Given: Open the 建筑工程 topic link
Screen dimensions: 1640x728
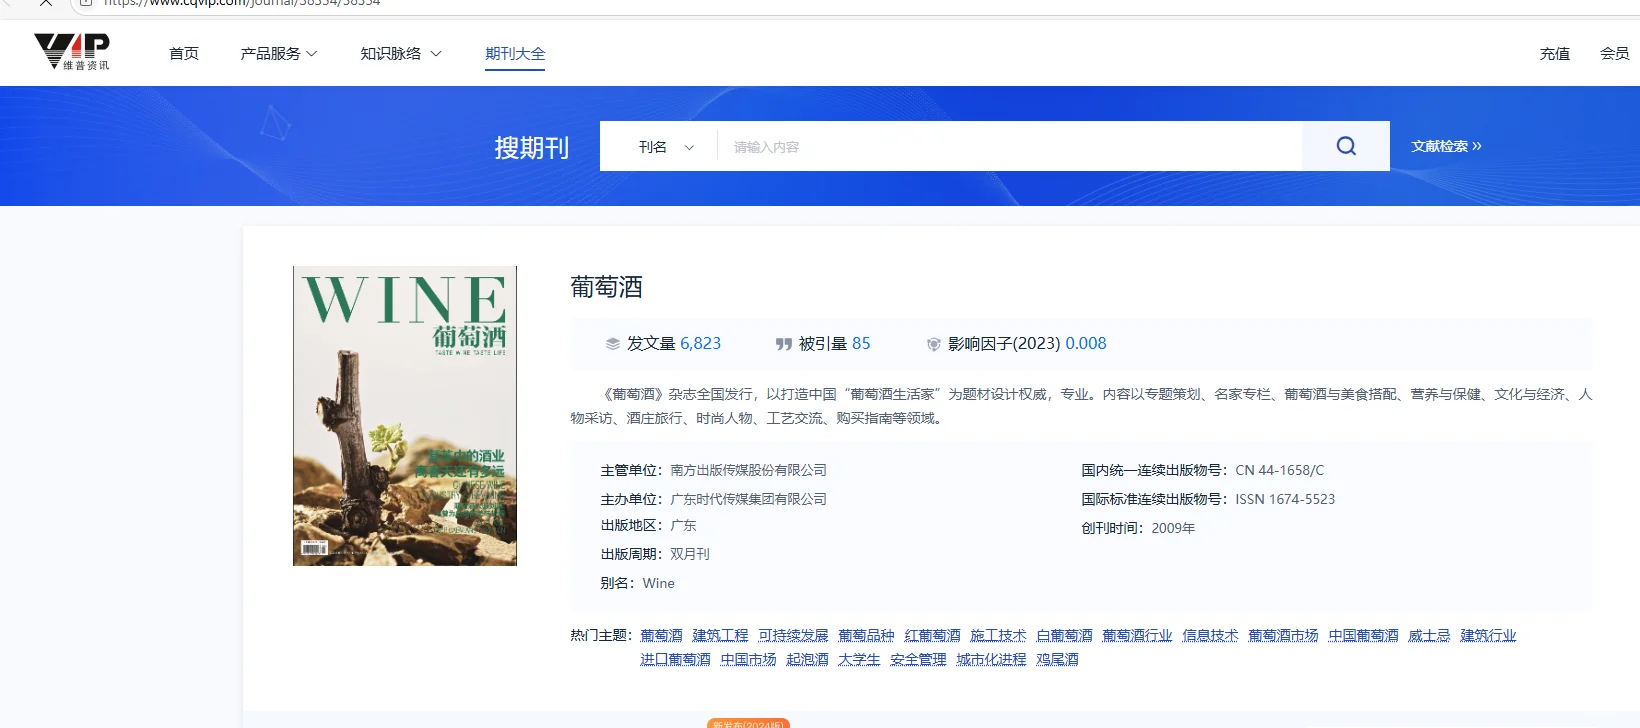Looking at the screenshot, I should 720,636.
